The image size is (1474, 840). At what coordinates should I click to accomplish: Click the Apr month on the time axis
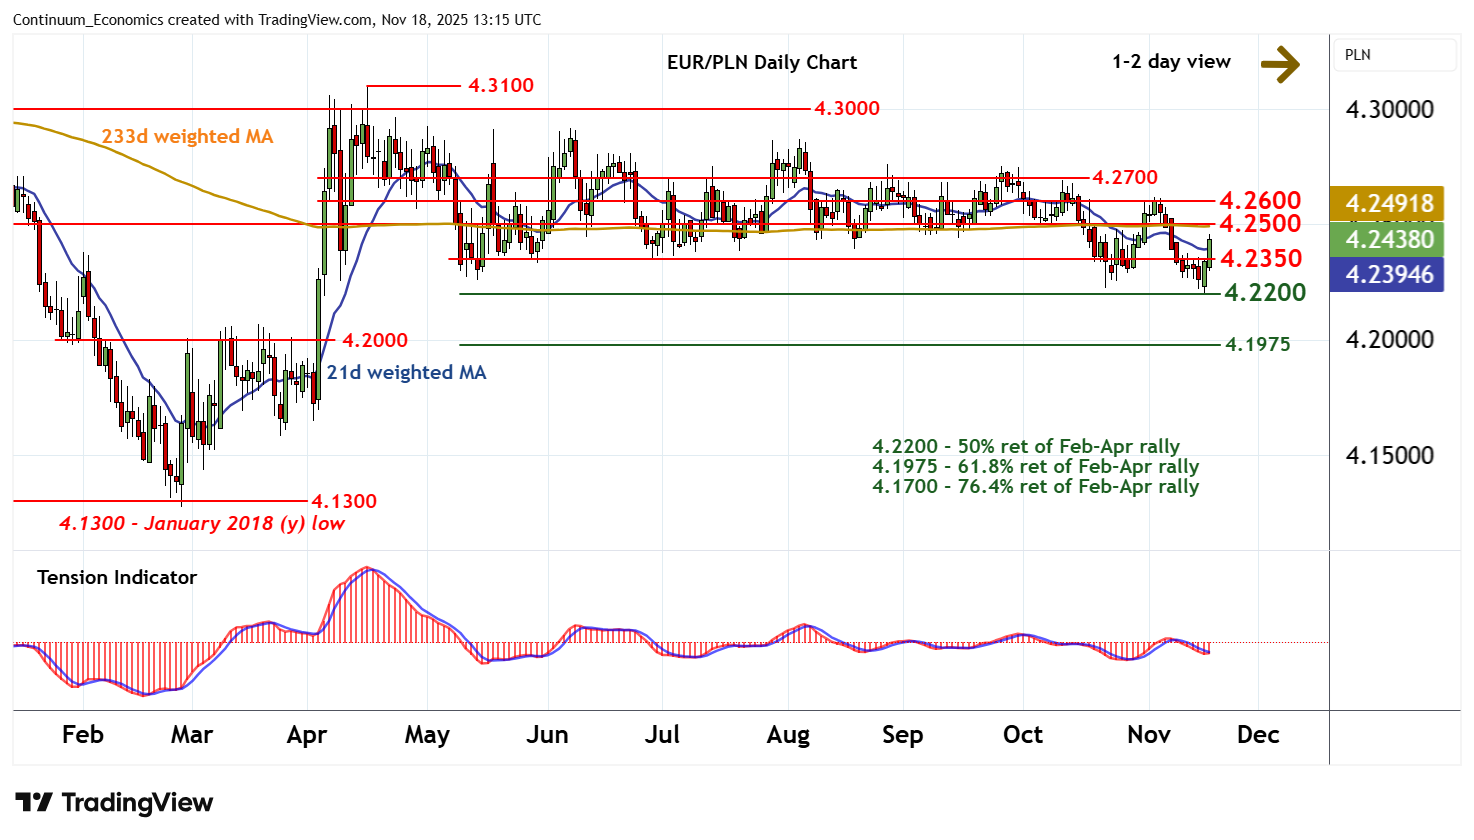click(307, 735)
